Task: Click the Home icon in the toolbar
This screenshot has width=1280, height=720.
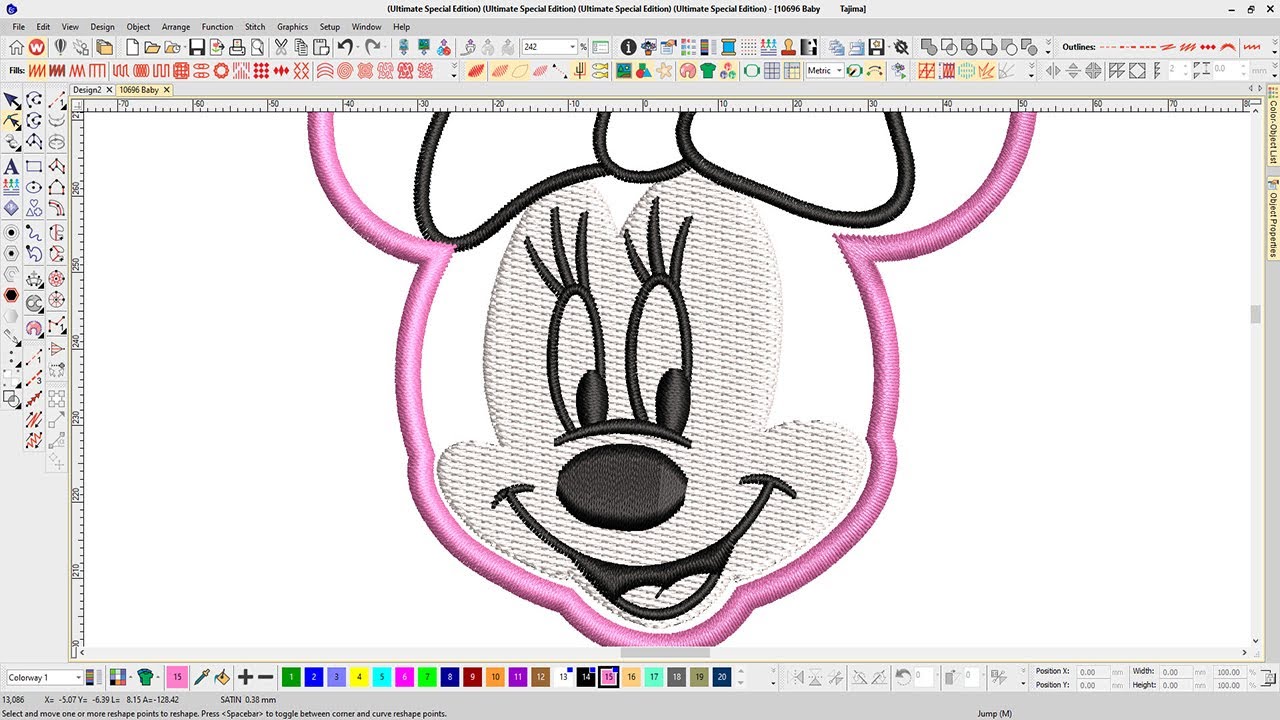Action: 16,47
